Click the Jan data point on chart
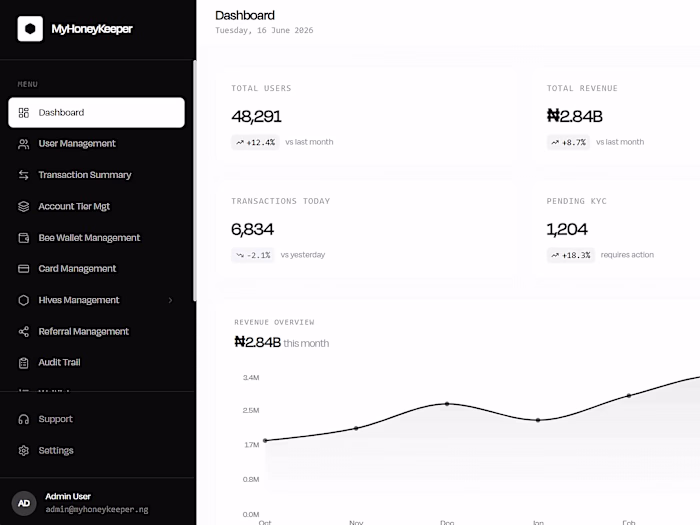The width and height of the screenshot is (700, 525). tap(538, 420)
